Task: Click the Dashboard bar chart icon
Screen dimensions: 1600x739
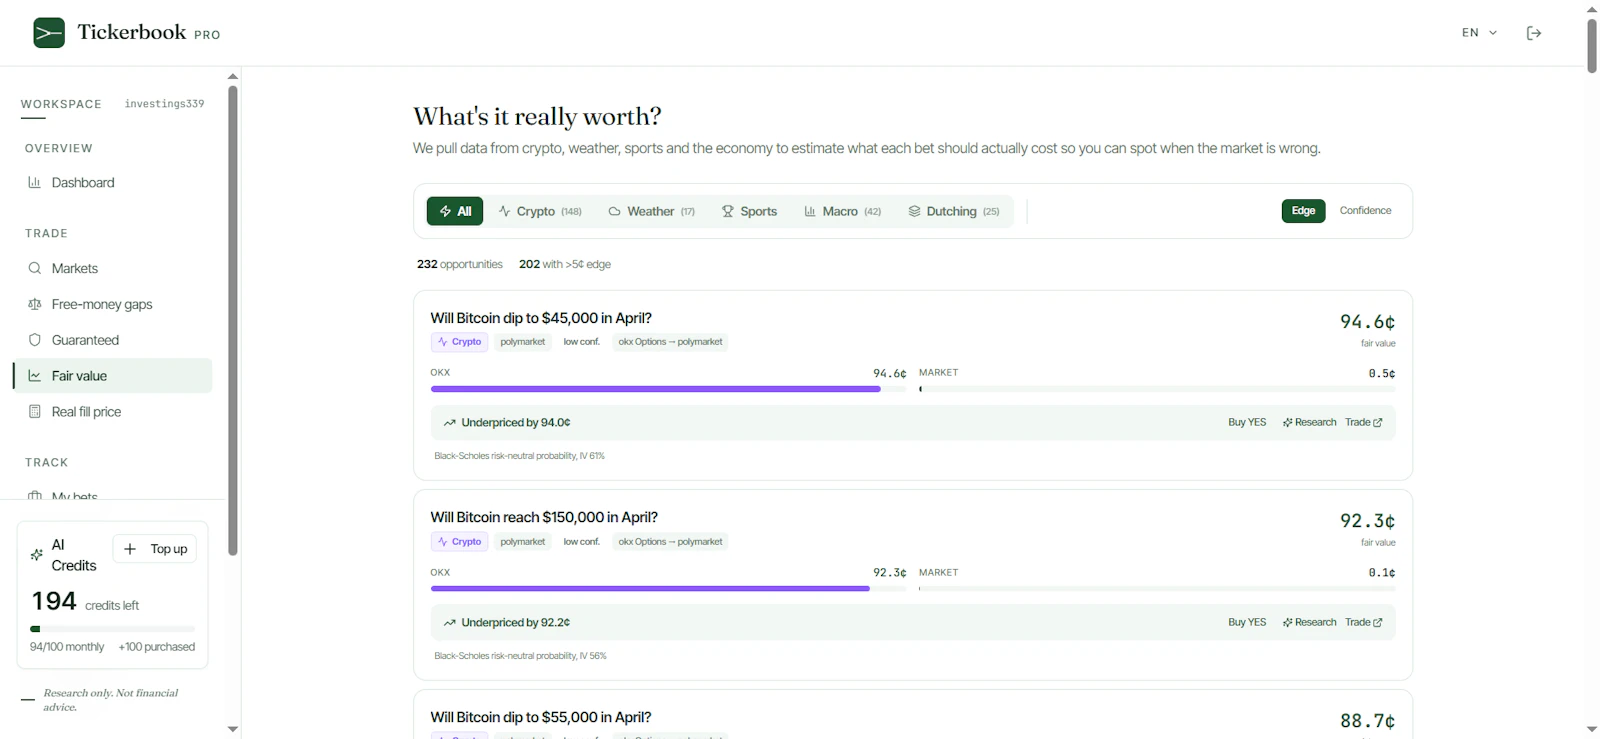Action: click(35, 182)
